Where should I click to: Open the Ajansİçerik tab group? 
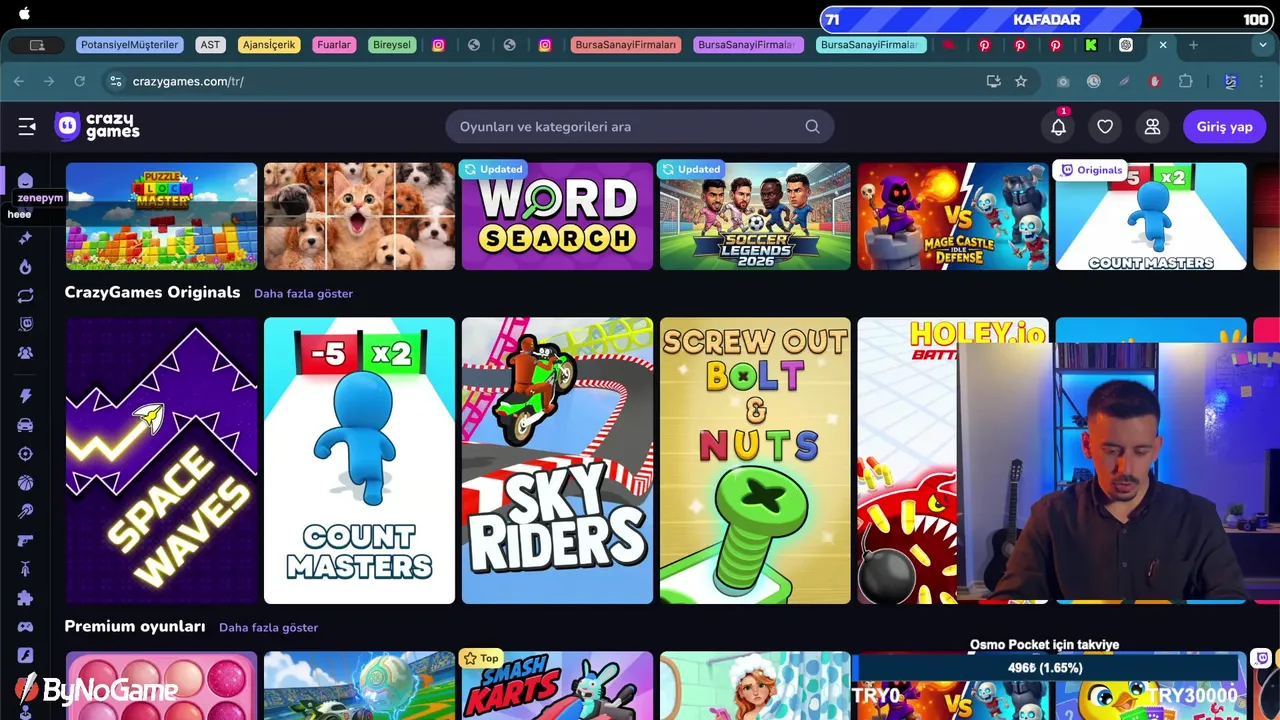[269, 45]
